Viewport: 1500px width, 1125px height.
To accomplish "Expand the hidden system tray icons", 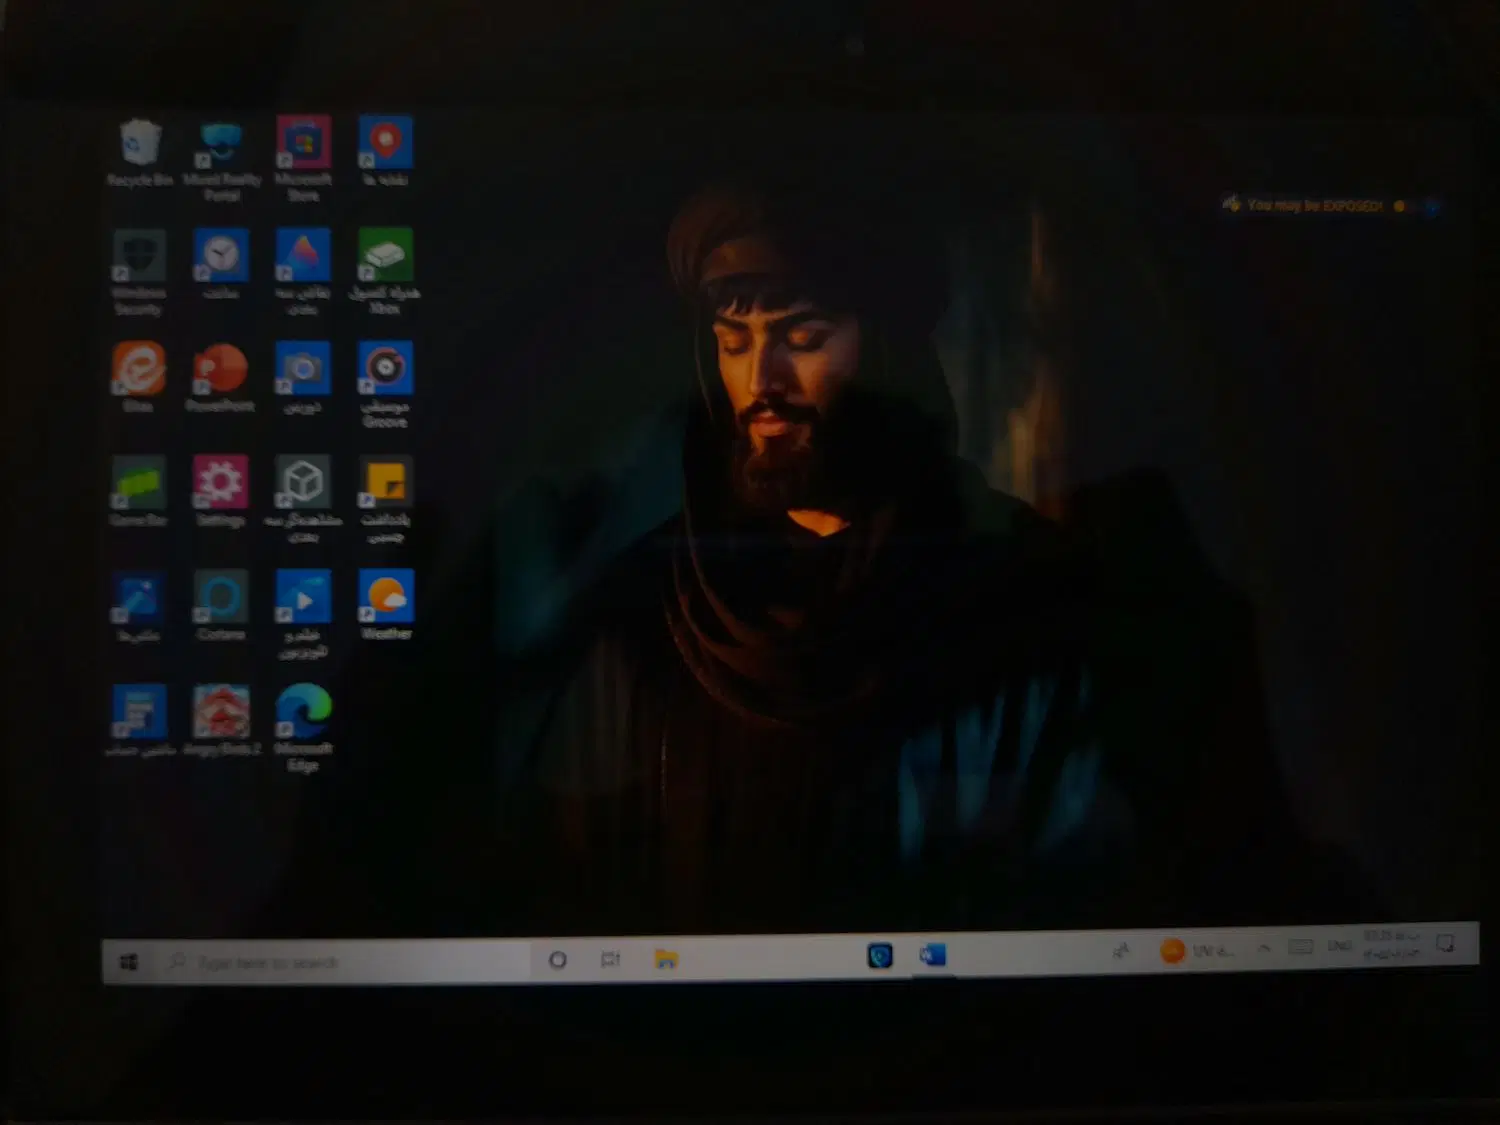I will click(x=1264, y=948).
